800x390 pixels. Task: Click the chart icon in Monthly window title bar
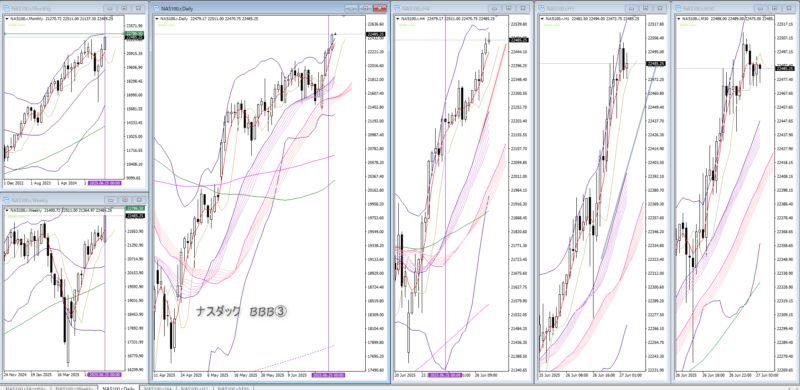pos(6,8)
